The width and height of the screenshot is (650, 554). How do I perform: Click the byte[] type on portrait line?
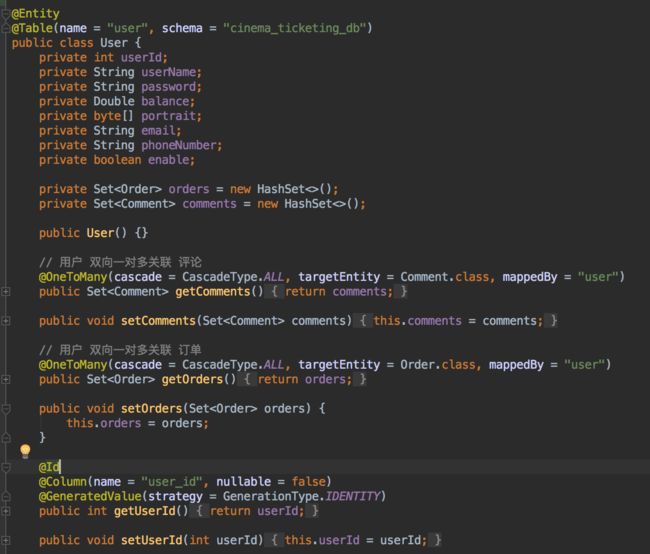(x=114, y=116)
